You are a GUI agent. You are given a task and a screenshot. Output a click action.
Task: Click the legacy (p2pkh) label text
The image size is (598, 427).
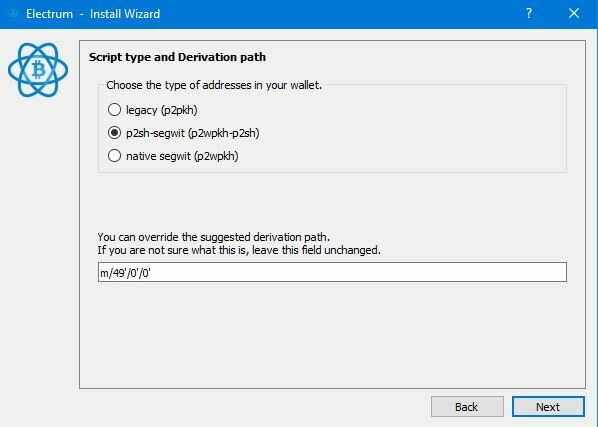(162, 110)
